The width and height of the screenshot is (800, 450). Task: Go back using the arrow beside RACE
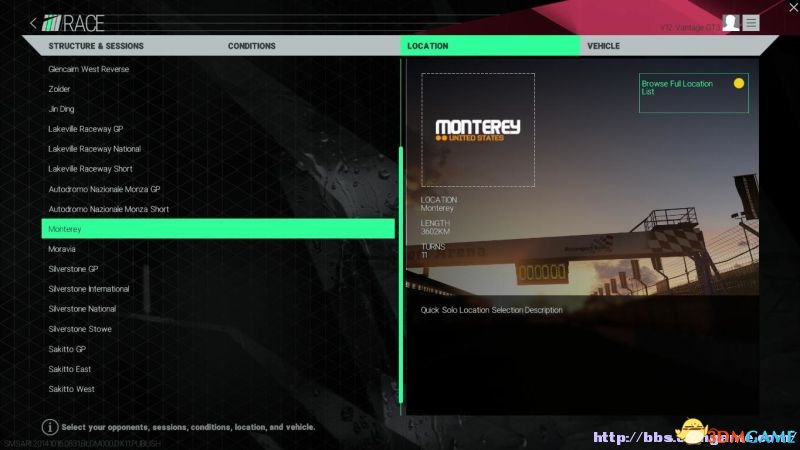(x=33, y=23)
